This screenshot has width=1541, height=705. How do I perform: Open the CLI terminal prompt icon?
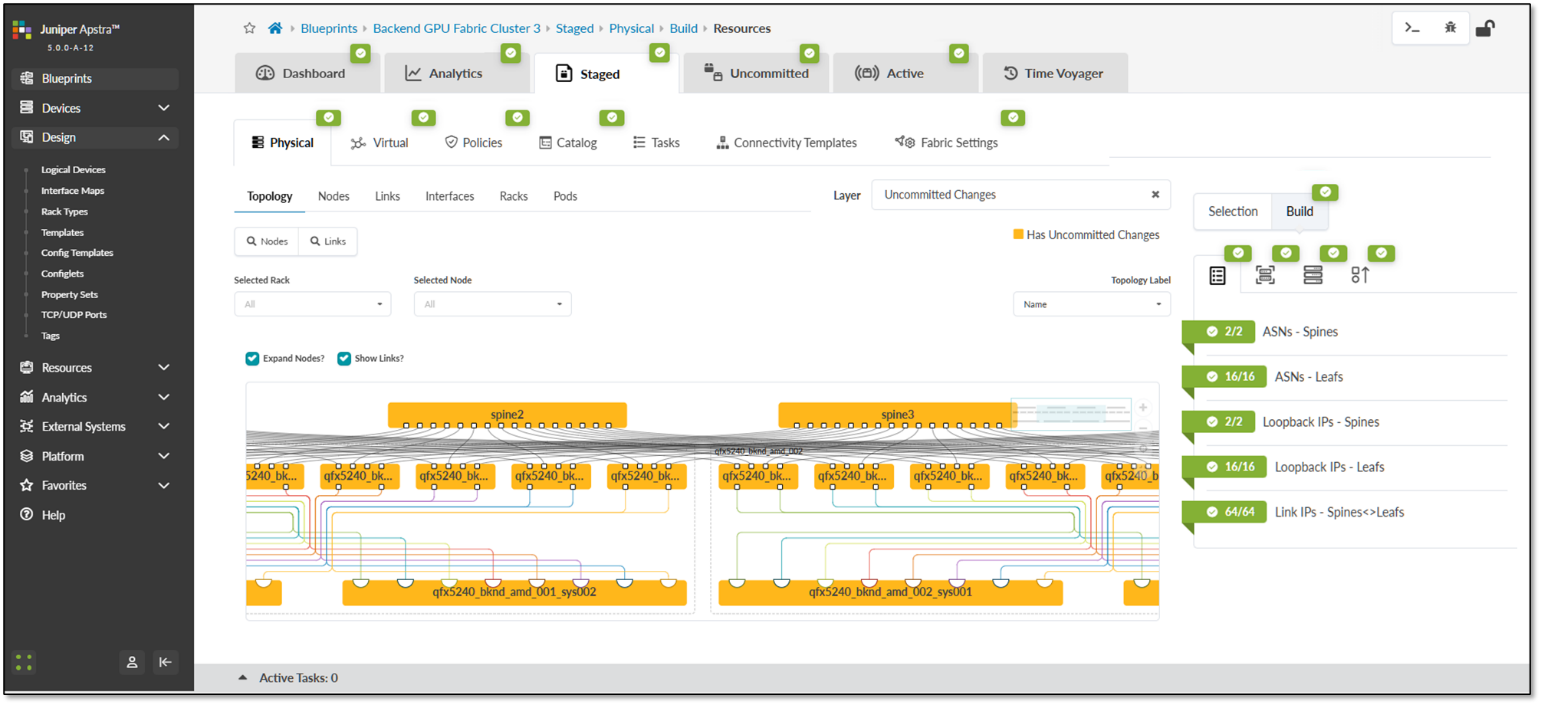click(x=1412, y=28)
